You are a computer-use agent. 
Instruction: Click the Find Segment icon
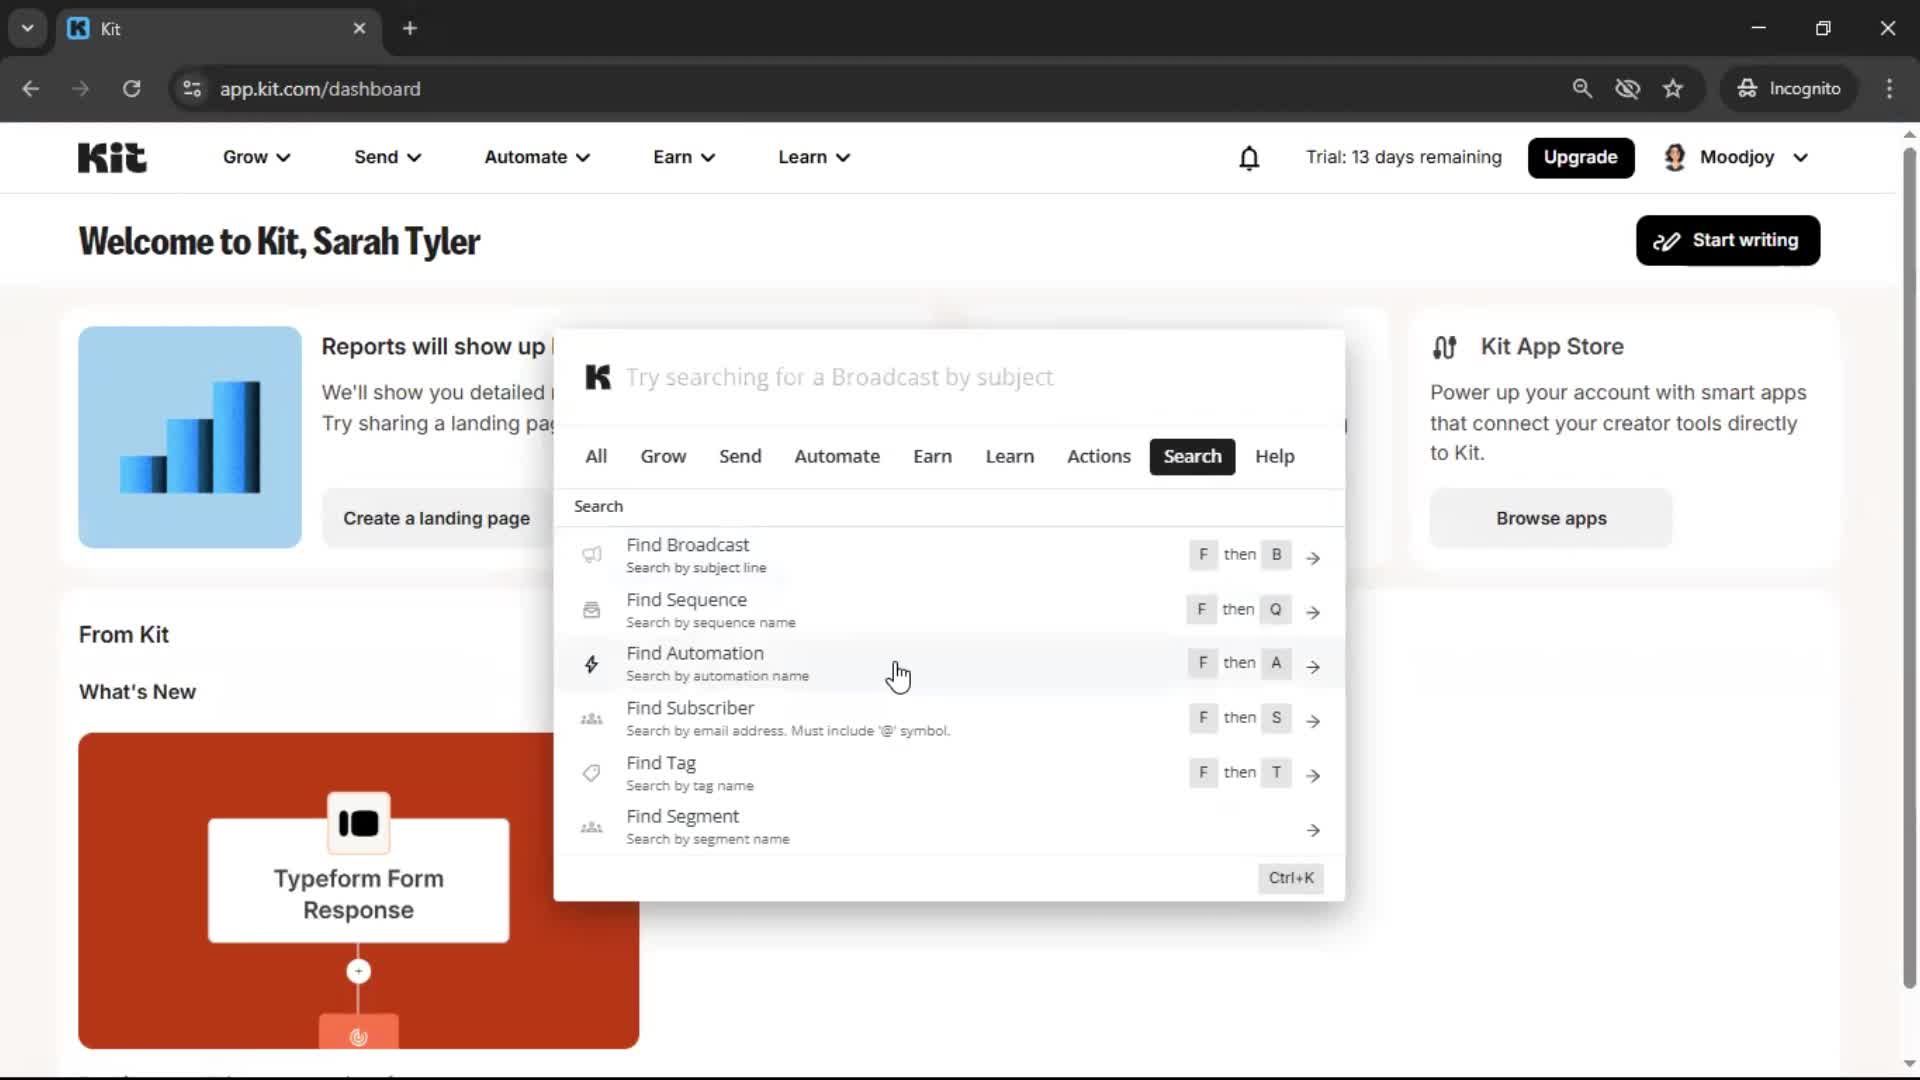click(591, 826)
